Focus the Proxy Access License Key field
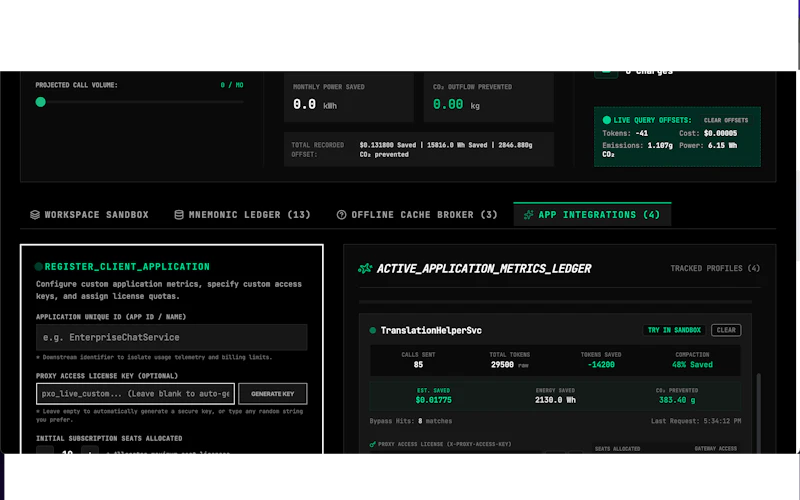 [135, 394]
